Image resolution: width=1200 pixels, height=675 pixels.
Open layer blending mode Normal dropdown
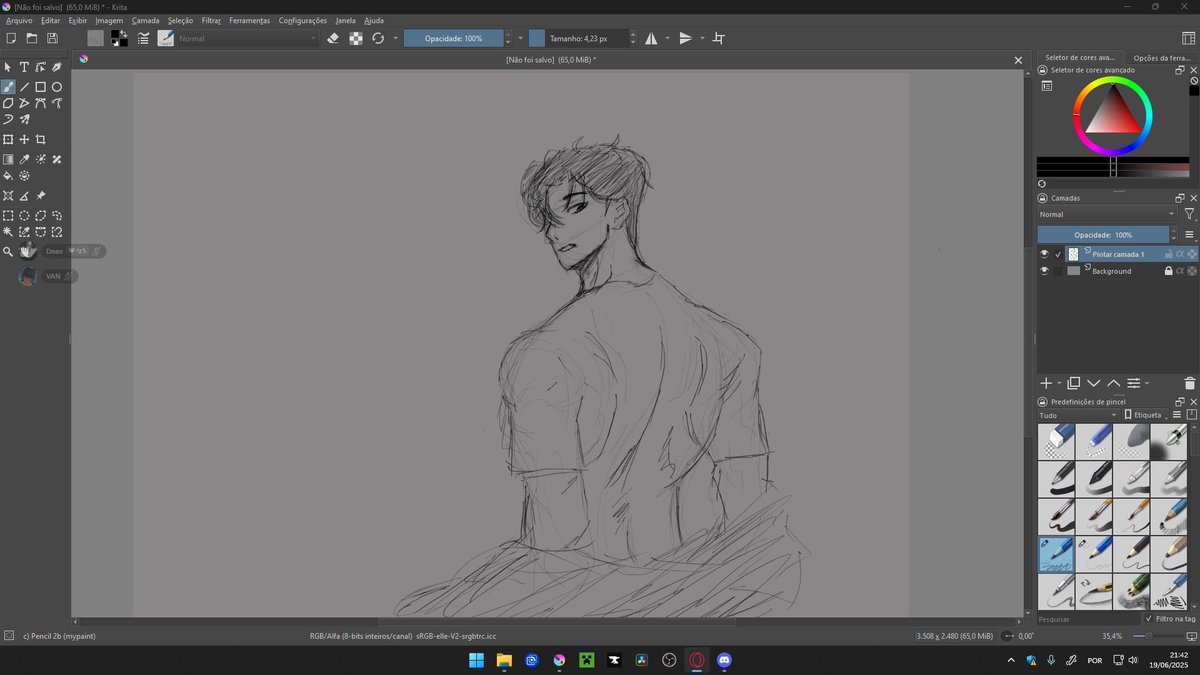[x=1107, y=214]
